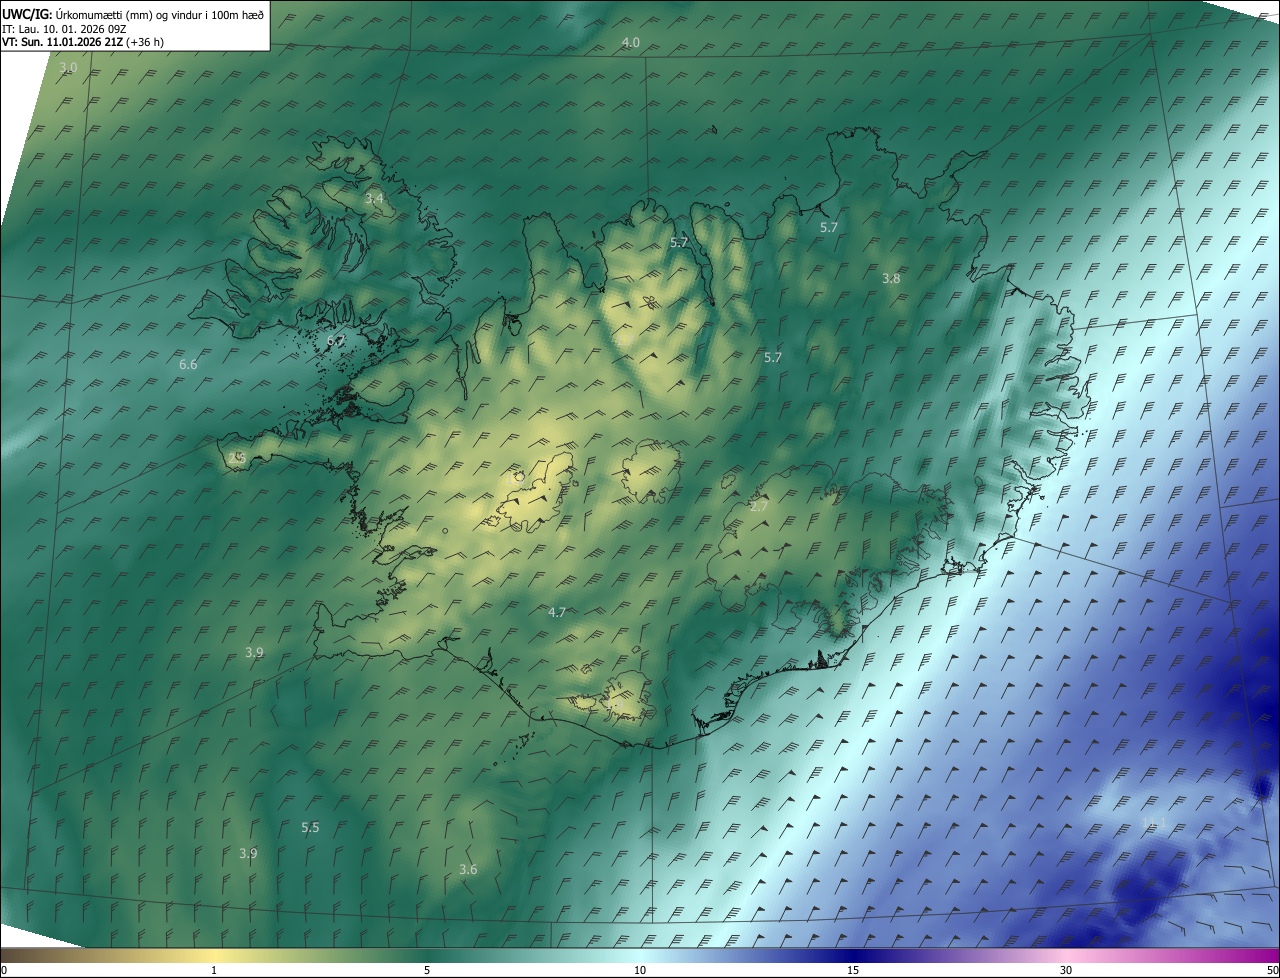Click the '(+36 h)' forecast offset text
The width and height of the screenshot is (1280, 978).
pos(146,43)
